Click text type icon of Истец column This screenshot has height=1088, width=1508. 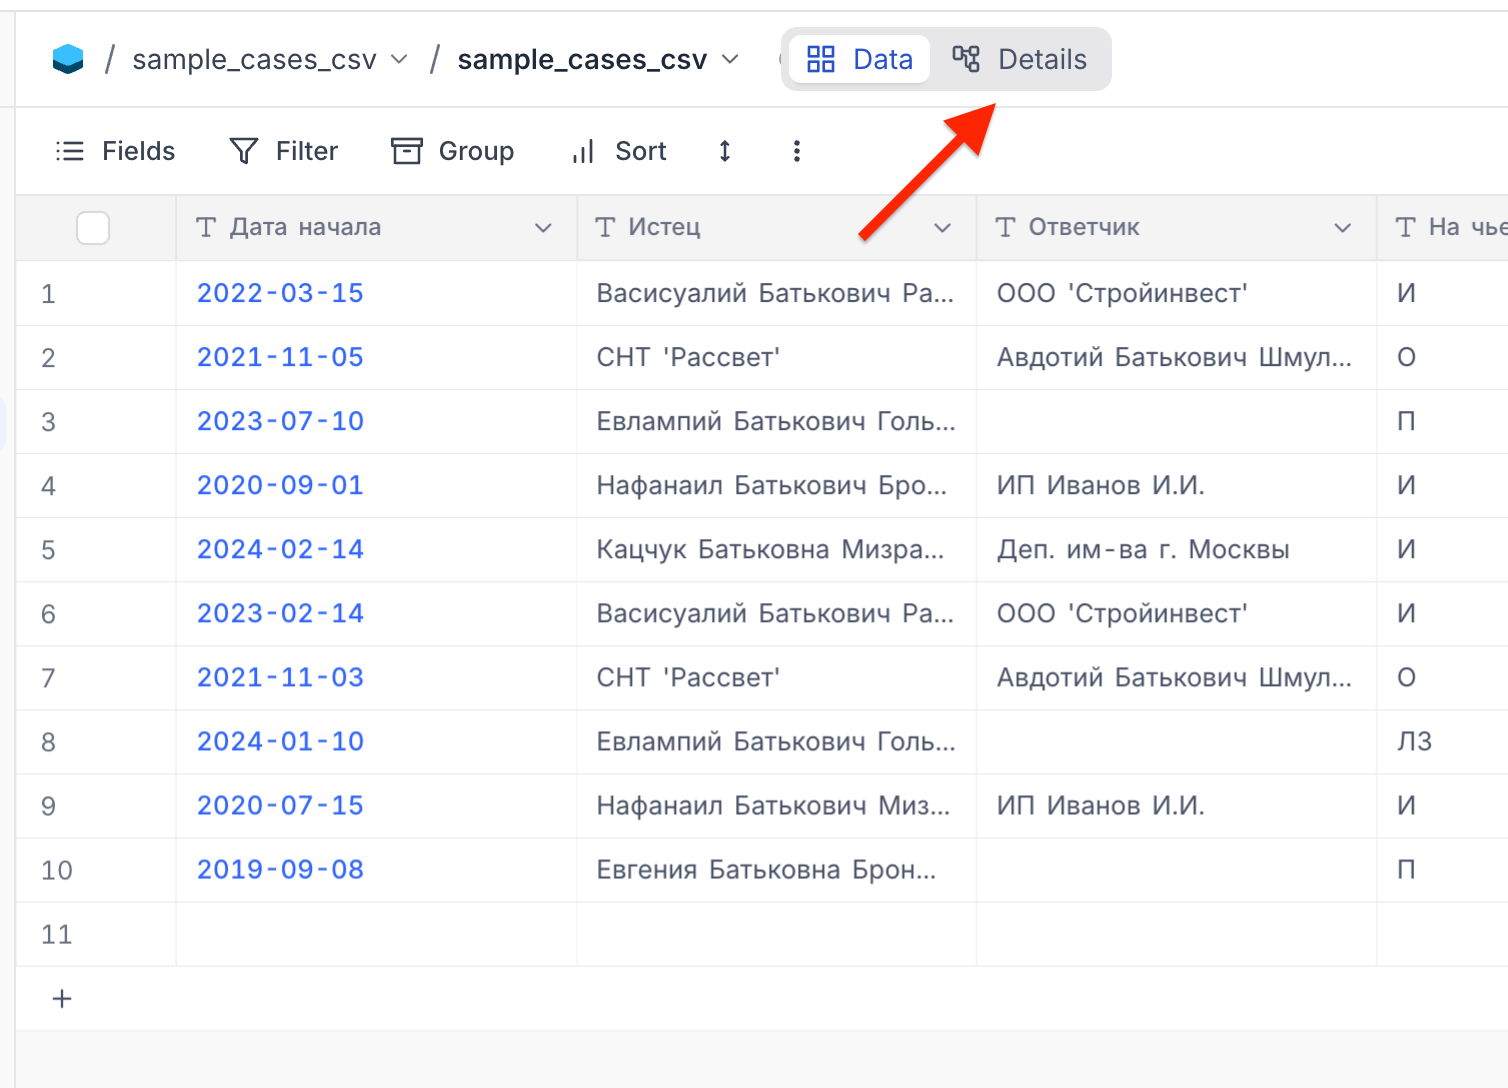tap(605, 228)
